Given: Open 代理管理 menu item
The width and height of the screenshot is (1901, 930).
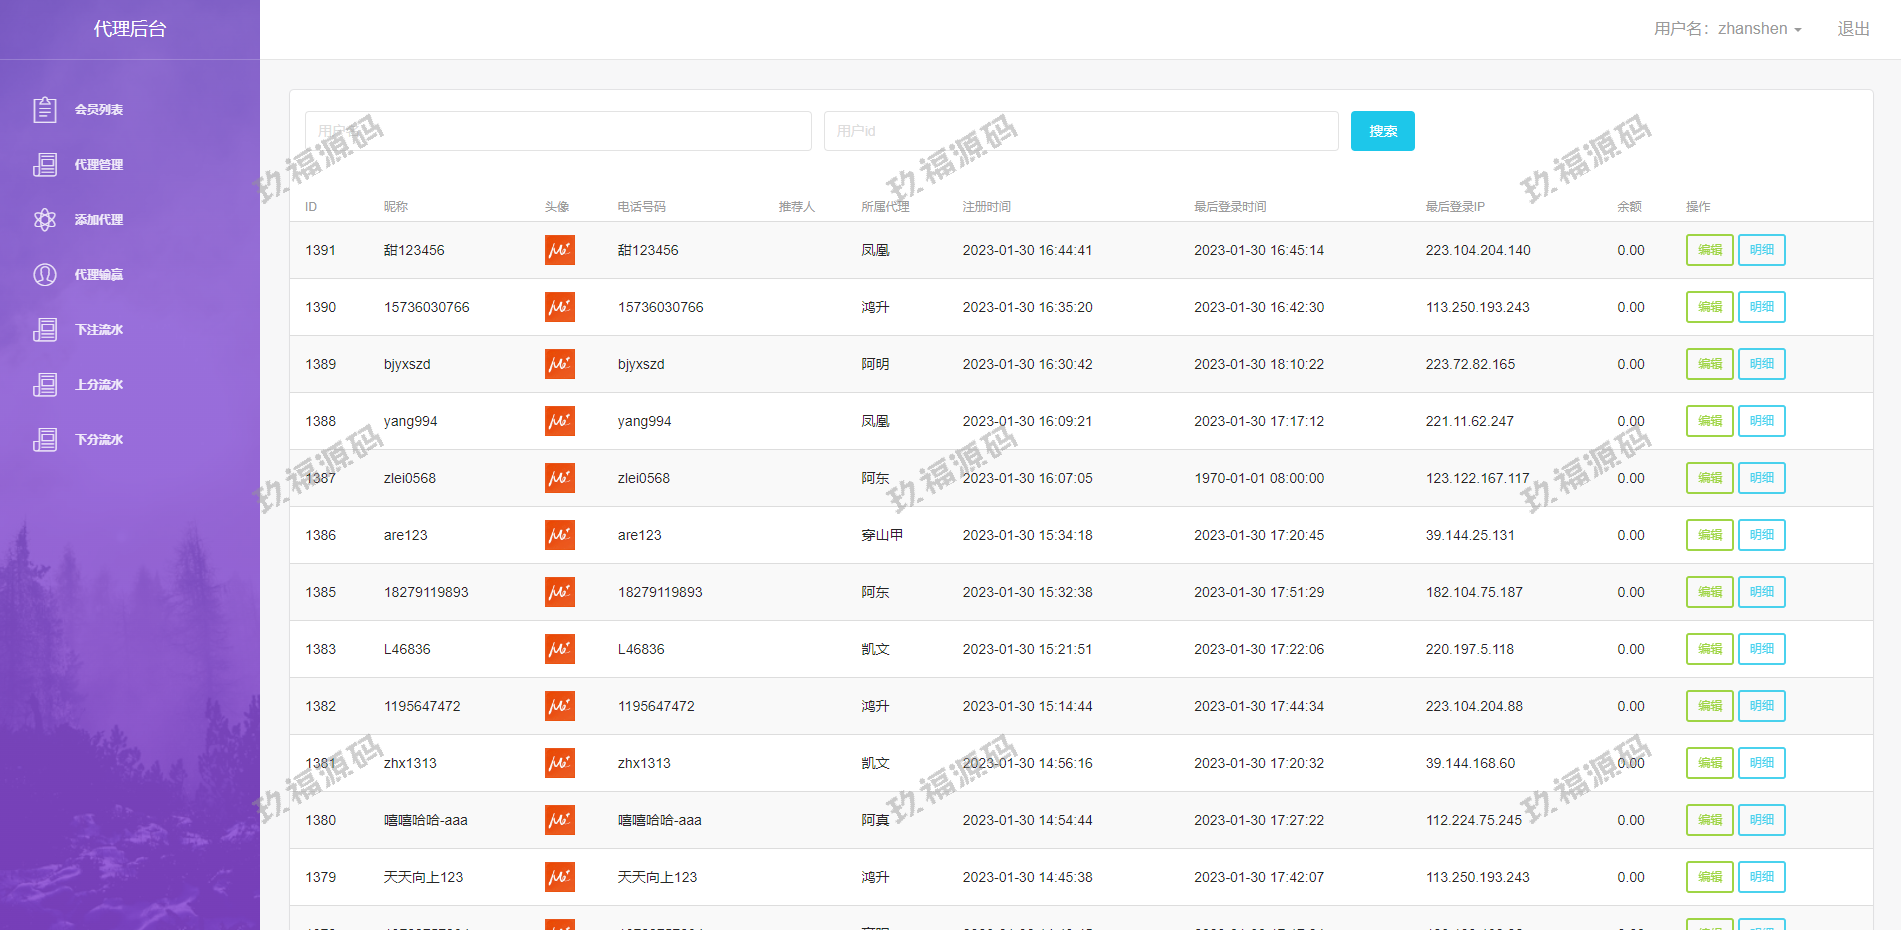Looking at the screenshot, I should coord(99,165).
